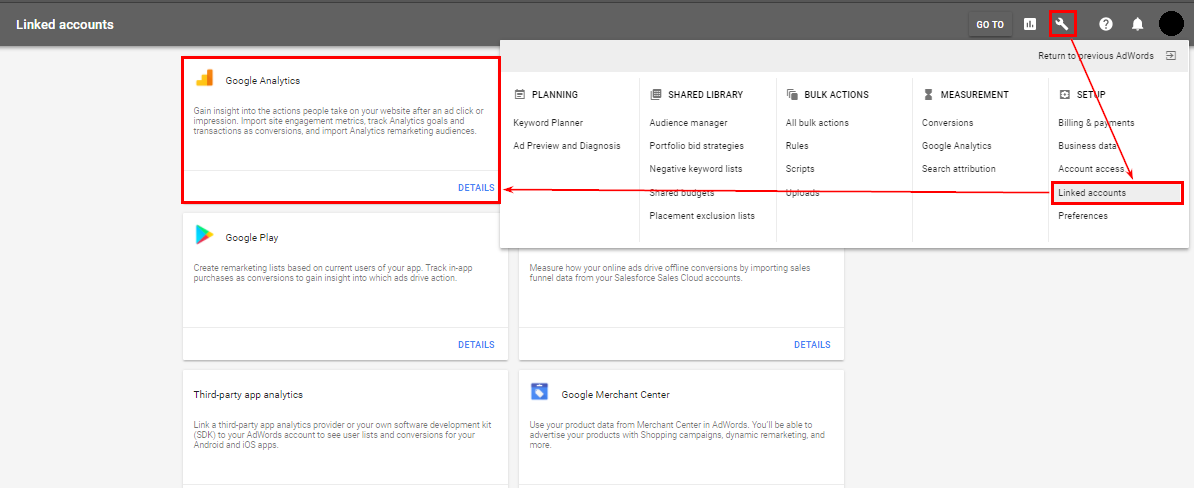Click the Google Analytics logo icon
The width and height of the screenshot is (1194, 488).
pos(204,78)
